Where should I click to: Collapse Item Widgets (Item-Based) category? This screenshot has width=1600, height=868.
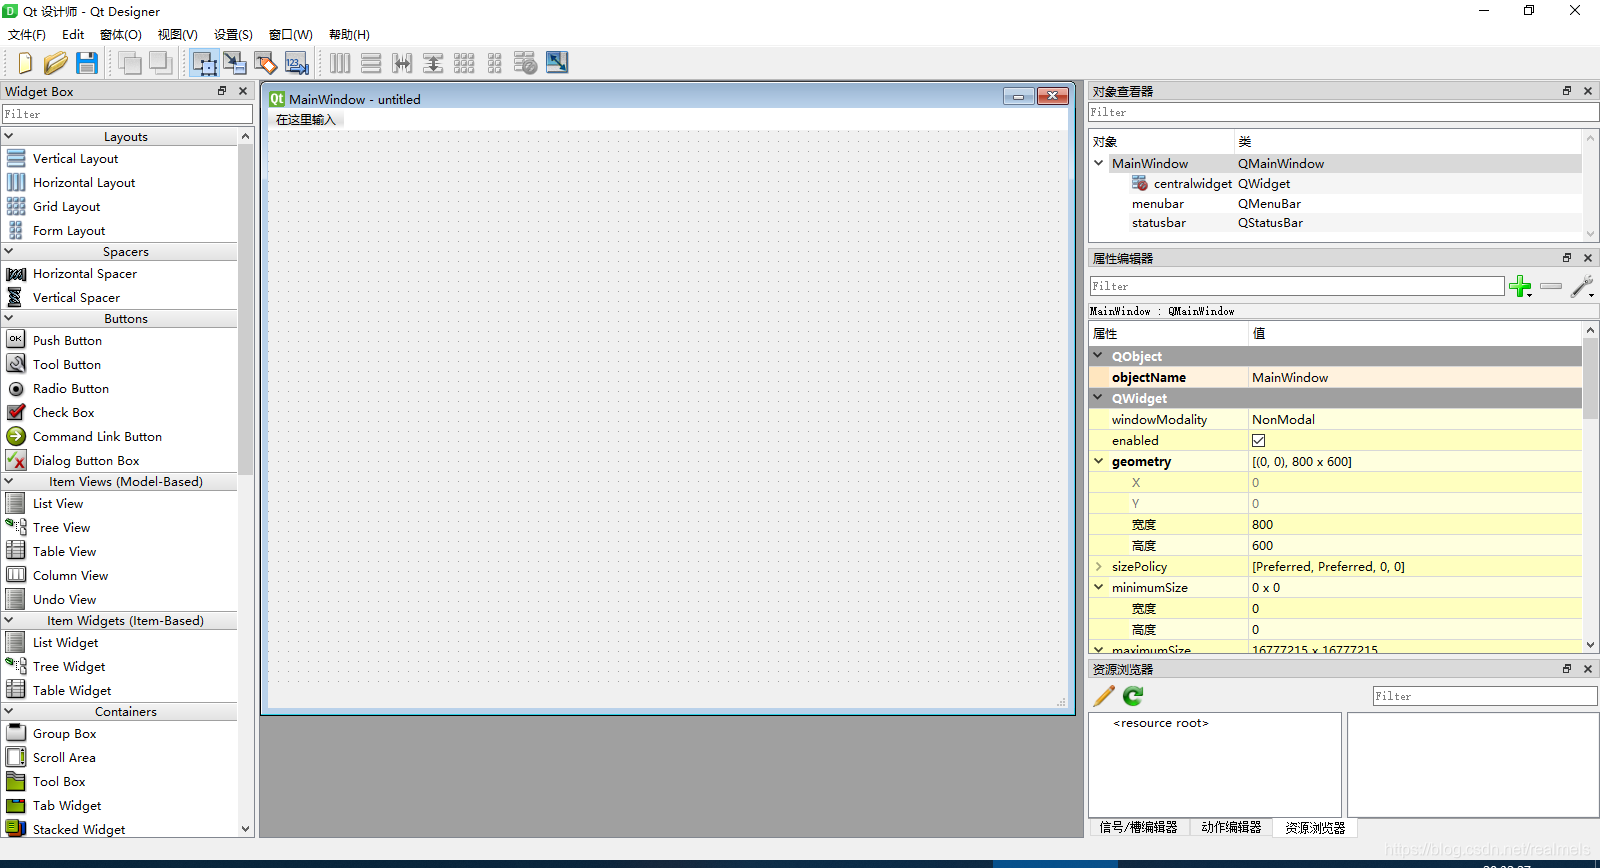pos(9,620)
